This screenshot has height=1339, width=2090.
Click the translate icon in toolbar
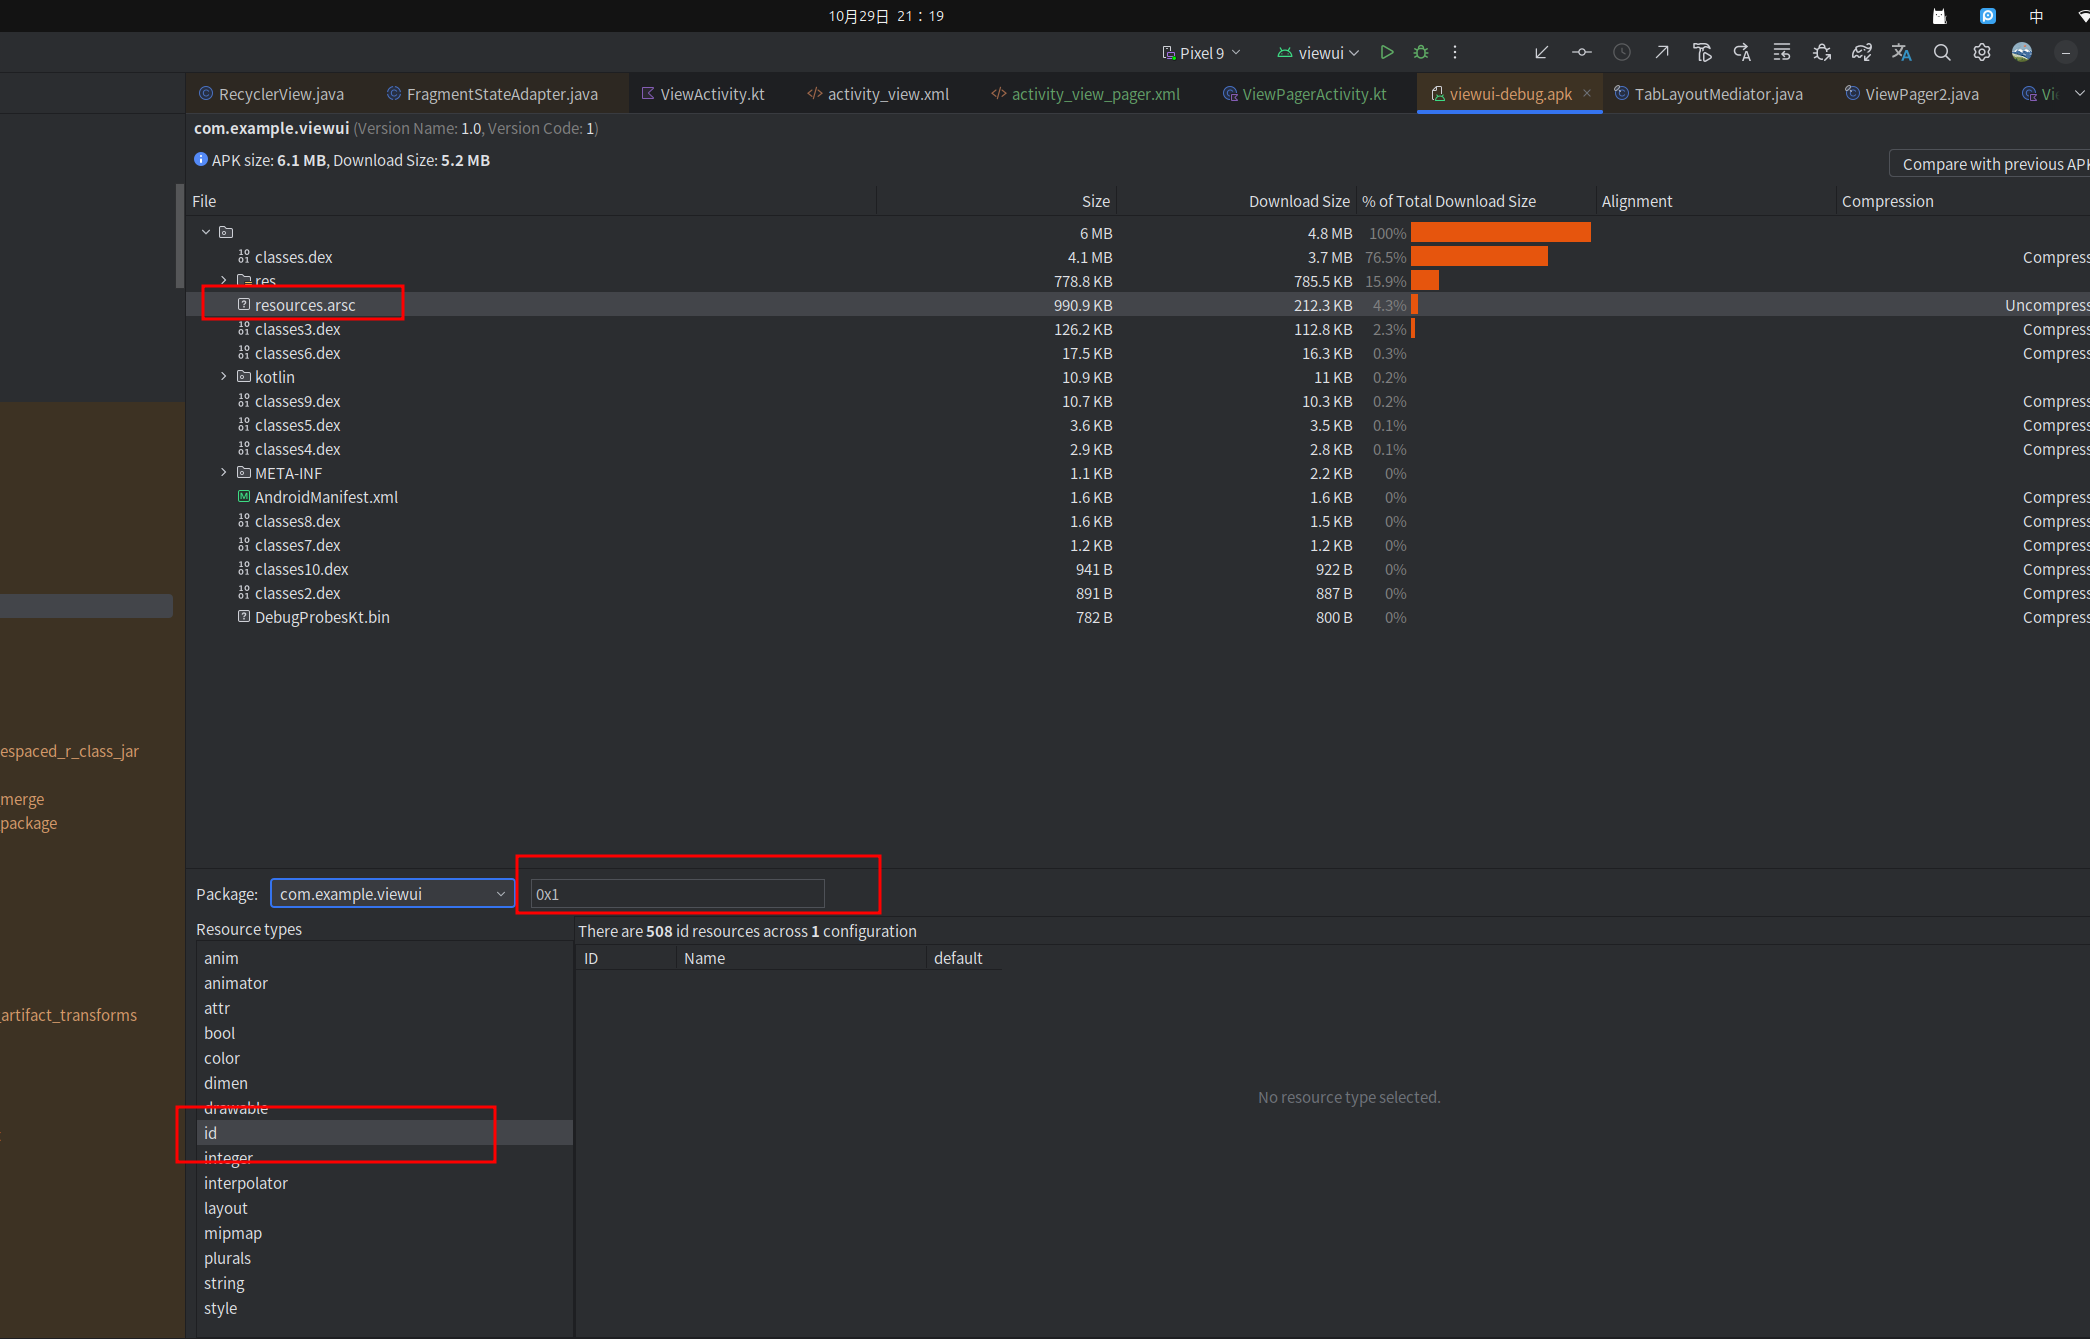point(1901,53)
